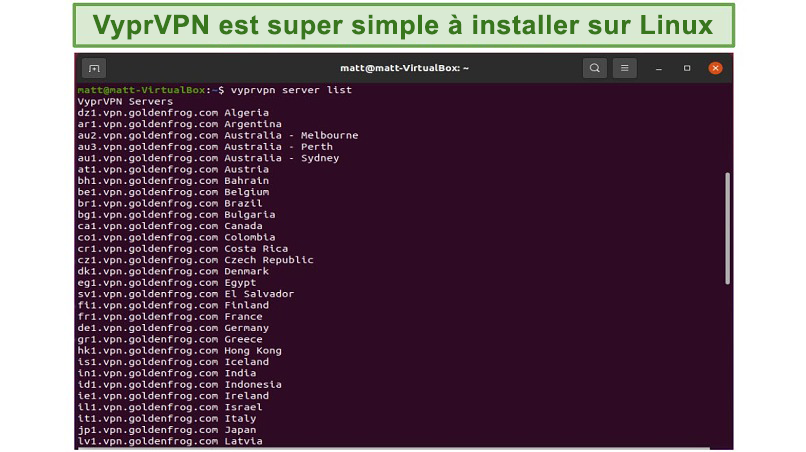Select the France server row

[170, 316]
